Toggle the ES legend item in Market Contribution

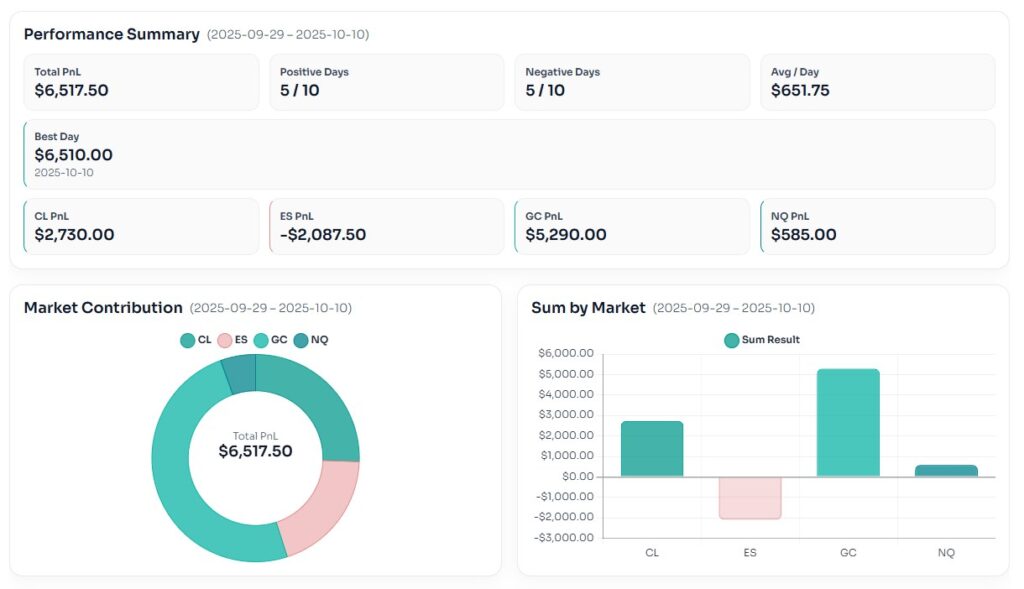coord(233,340)
